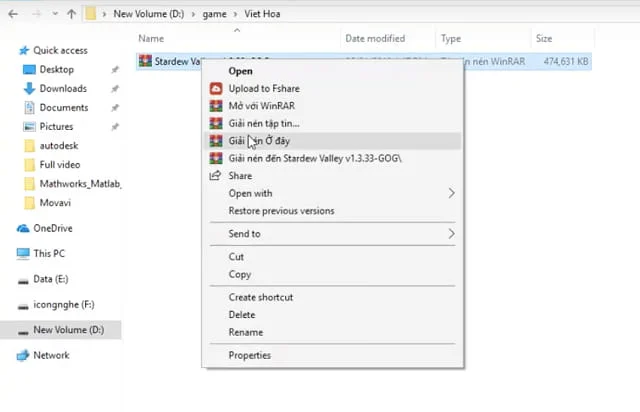This screenshot has width=640, height=412.
Task: Sort files by Name column
Action: pyautogui.click(x=151, y=38)
